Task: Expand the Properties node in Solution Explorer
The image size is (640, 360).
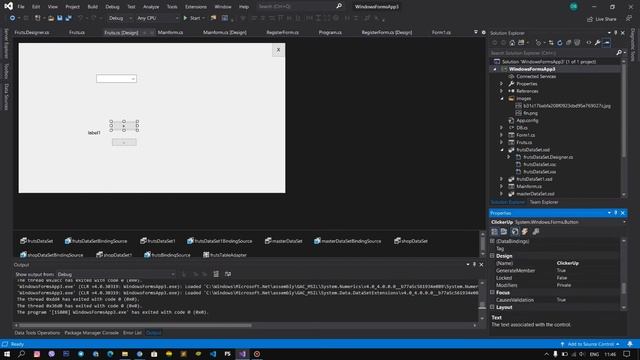Action: pos(502,84)
